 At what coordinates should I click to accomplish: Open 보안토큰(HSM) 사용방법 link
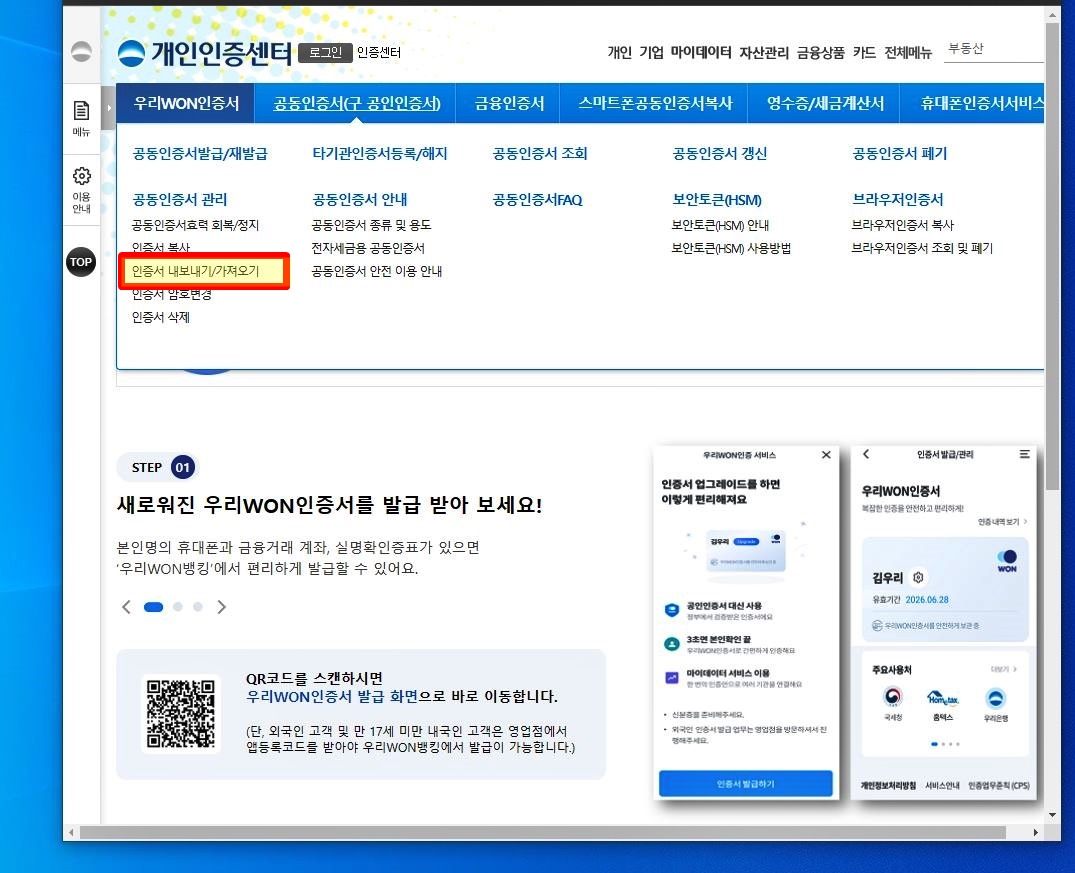pyautogui.click(x=731, y=248)
